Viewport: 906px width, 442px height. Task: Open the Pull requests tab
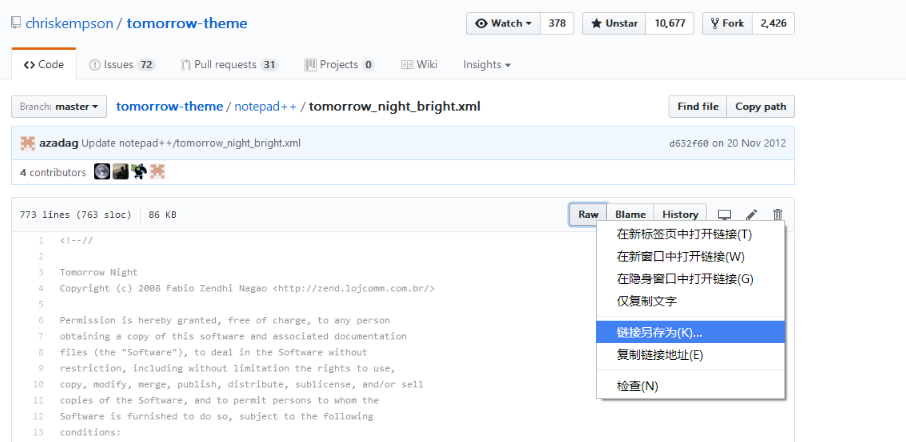click(x=229, y=65)
